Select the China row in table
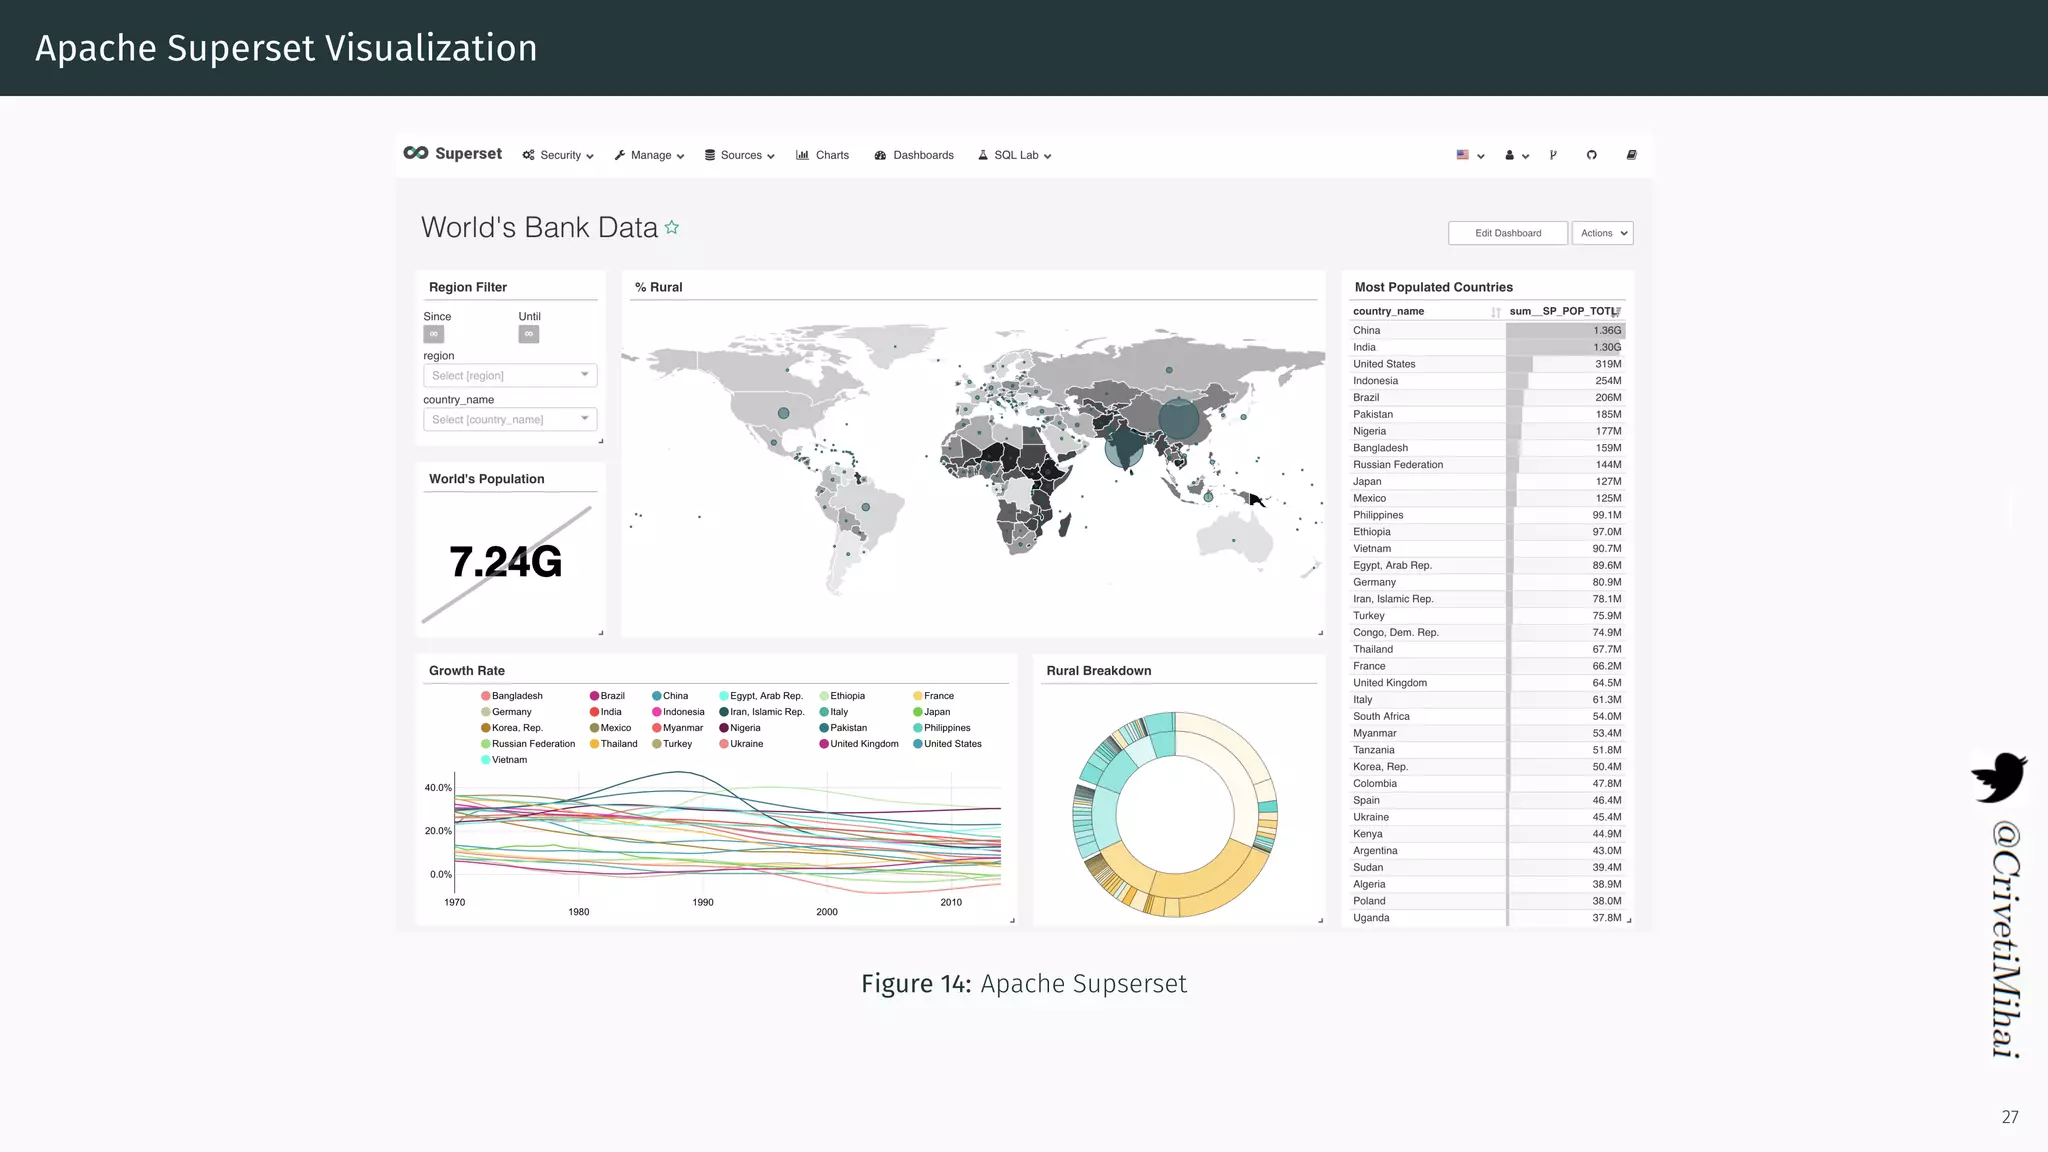The image size is (2048, 1152). [x=1487, y=330]
